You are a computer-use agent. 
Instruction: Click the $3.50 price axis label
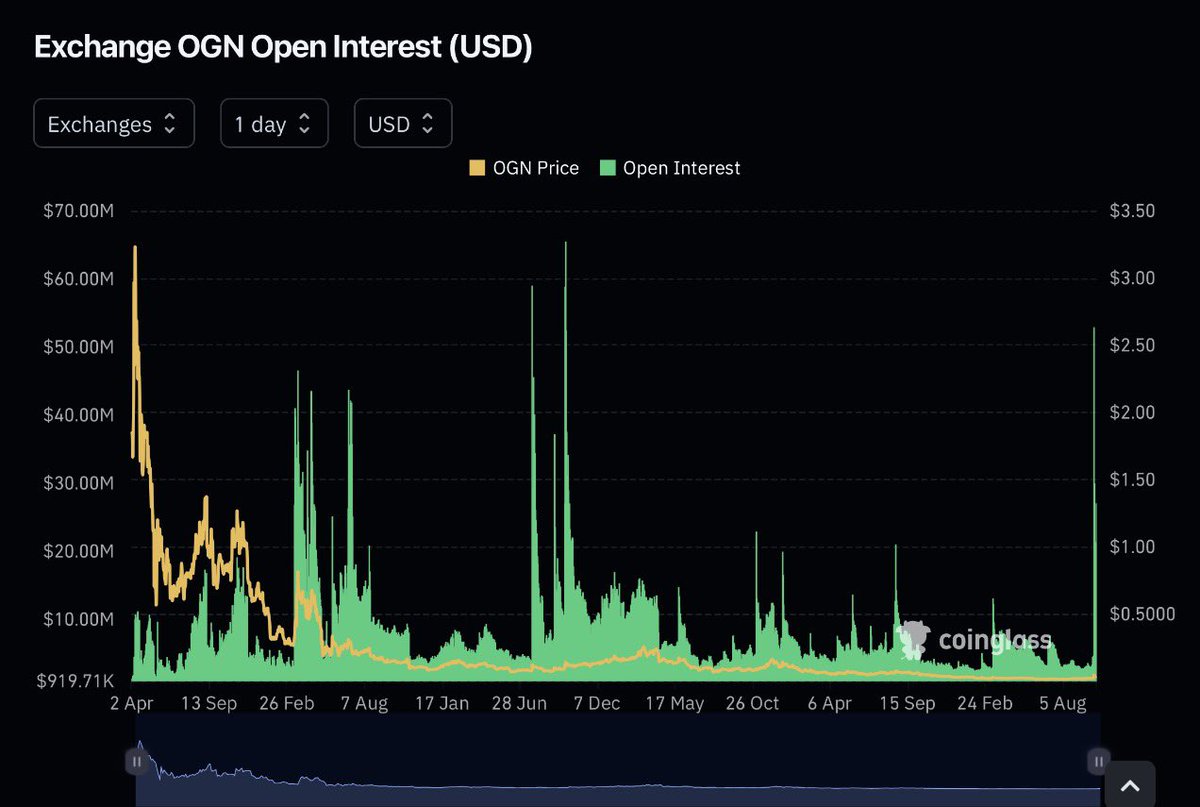[1132, 211]
